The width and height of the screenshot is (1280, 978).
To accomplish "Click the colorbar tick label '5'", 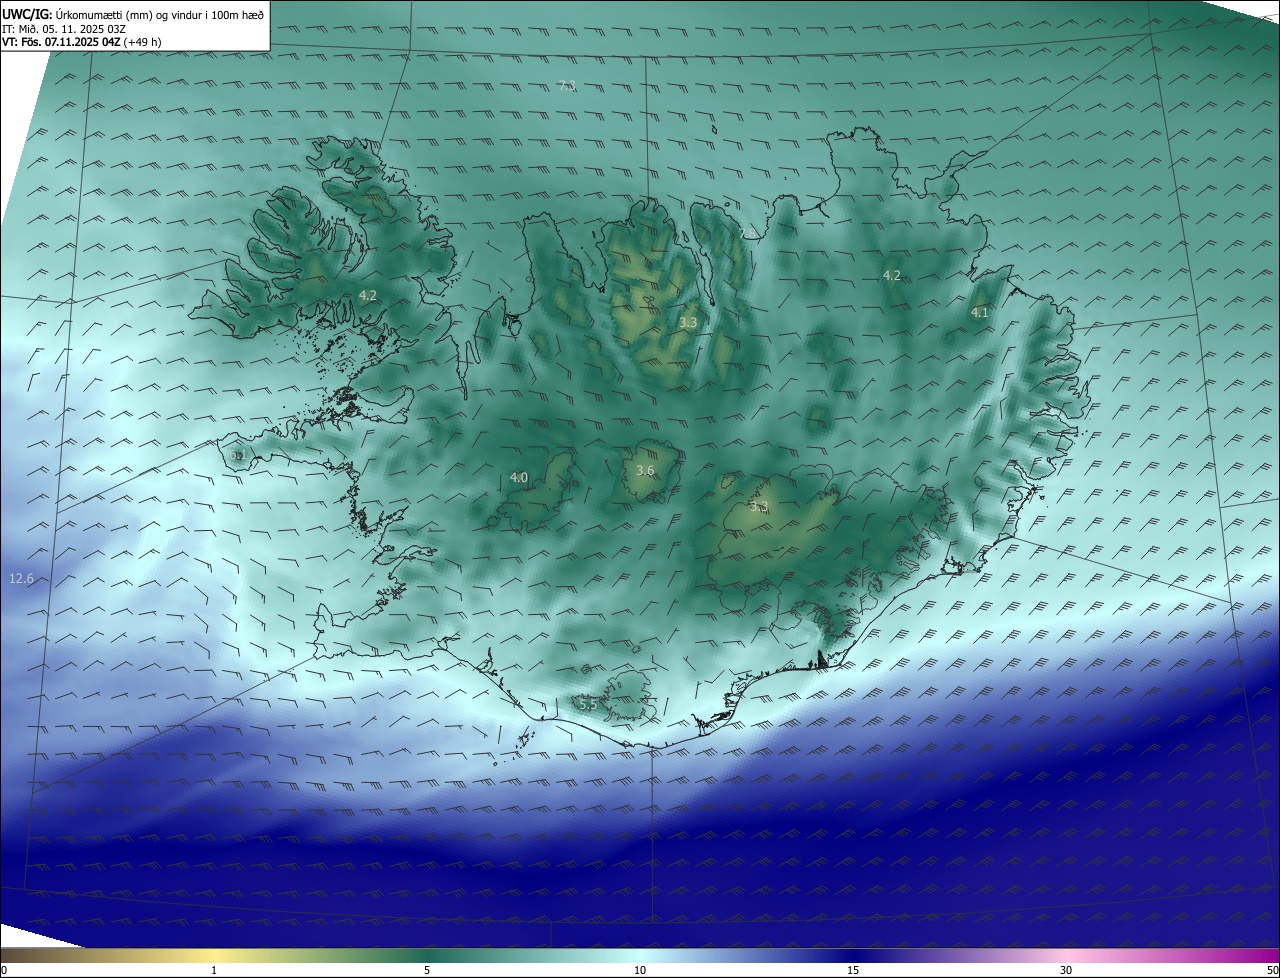I will [427, 970].
